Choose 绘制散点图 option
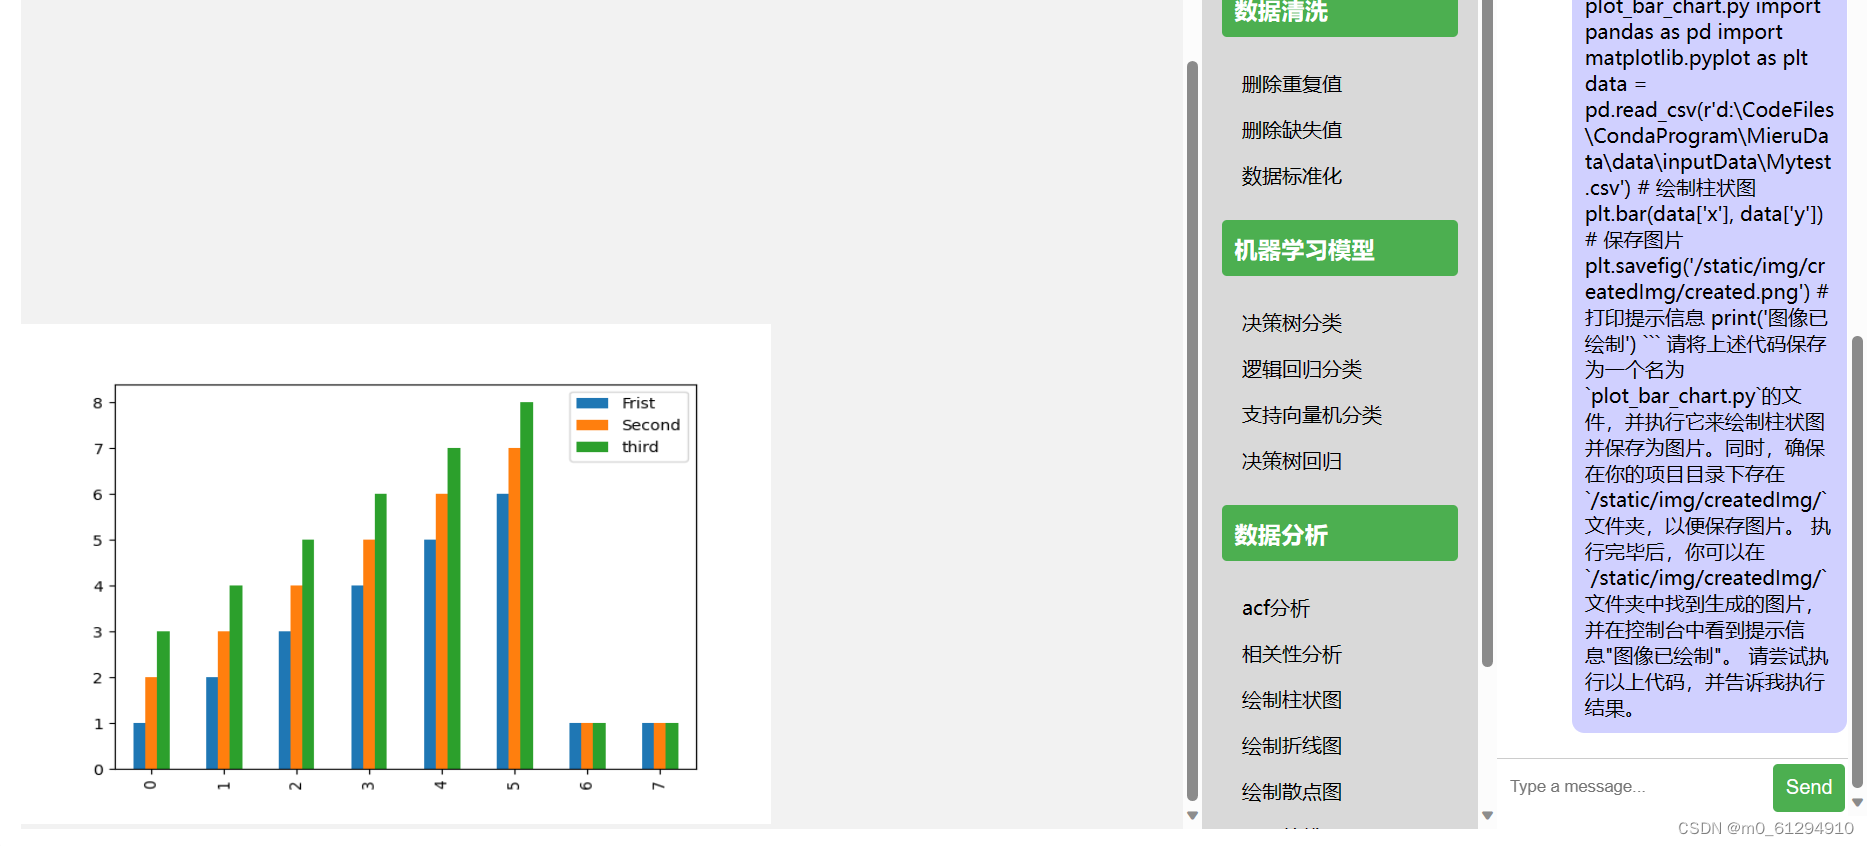 pyautogui.click(x=1291, y=793)
